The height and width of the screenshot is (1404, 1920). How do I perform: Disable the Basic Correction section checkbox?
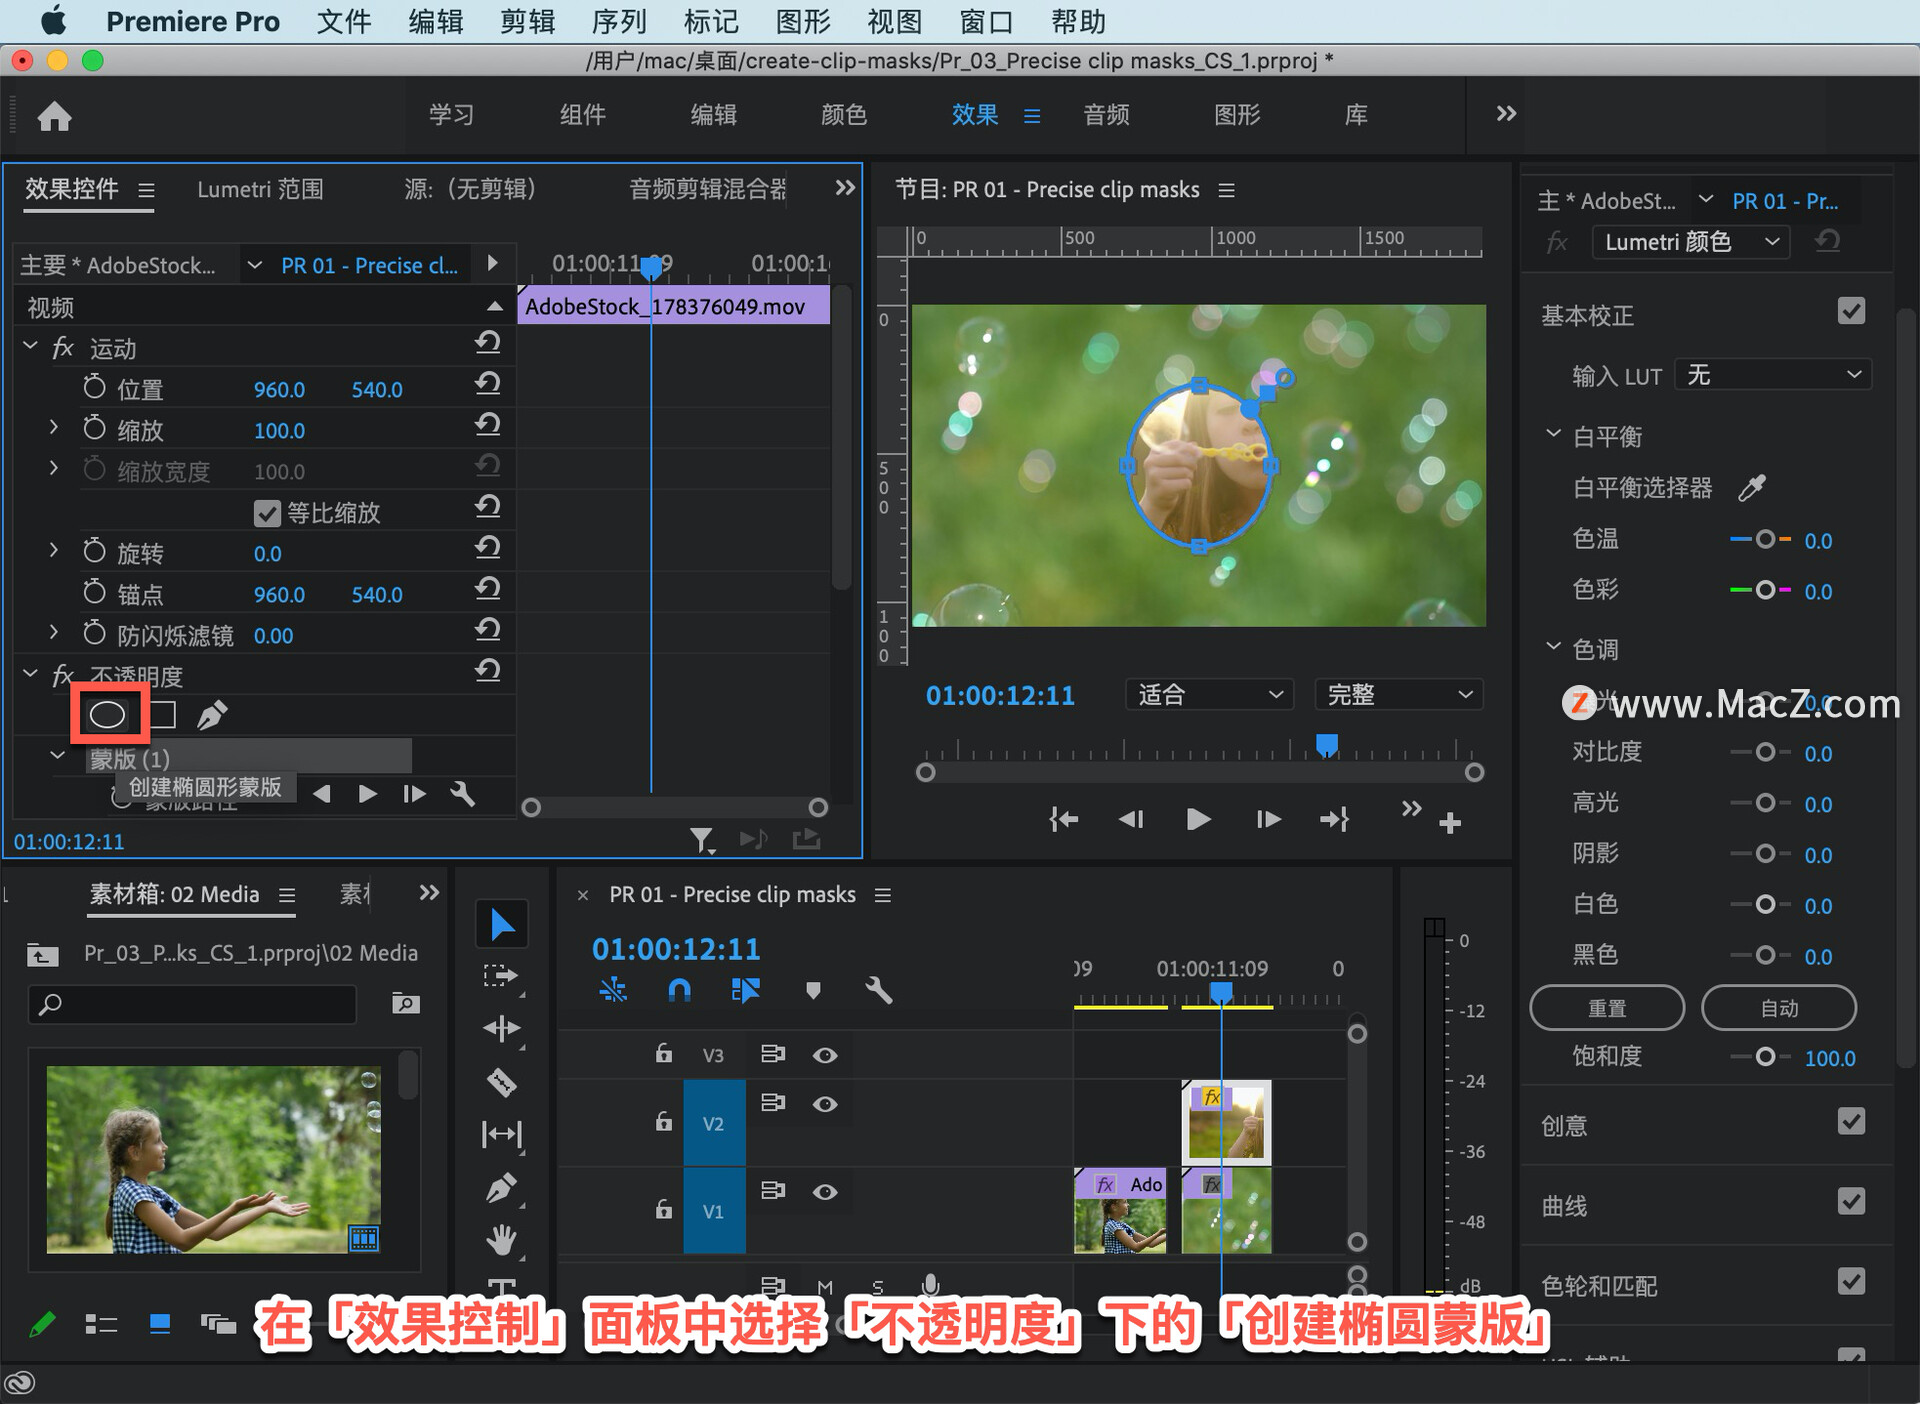coord(1851,311)
